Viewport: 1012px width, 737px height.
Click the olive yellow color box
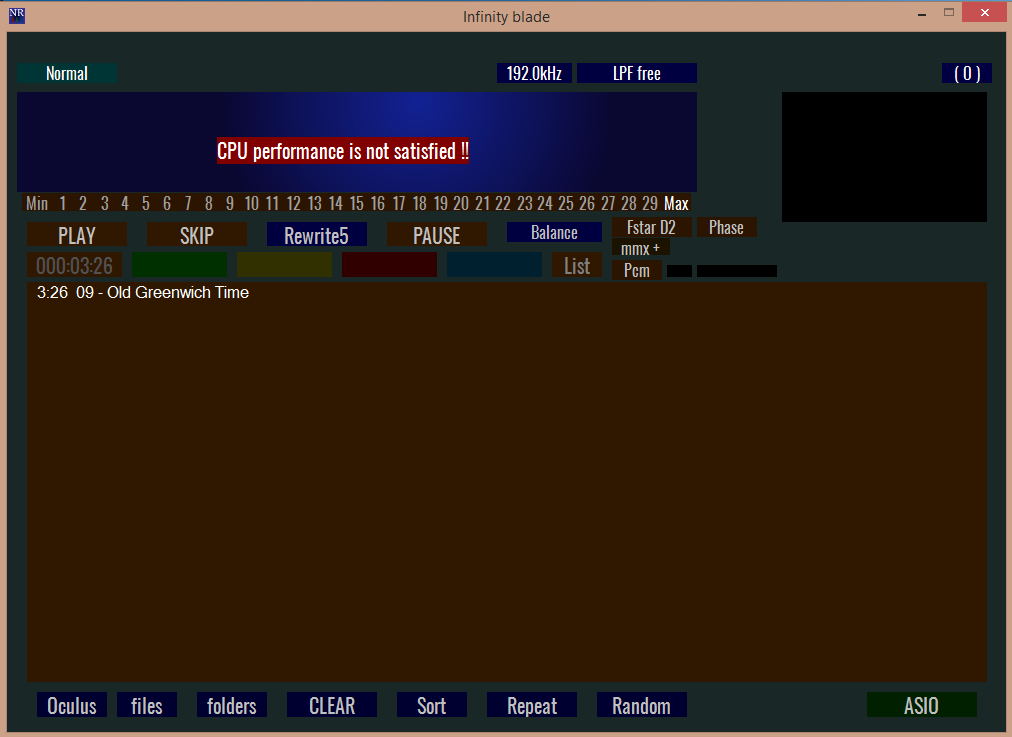coord(285,265)
